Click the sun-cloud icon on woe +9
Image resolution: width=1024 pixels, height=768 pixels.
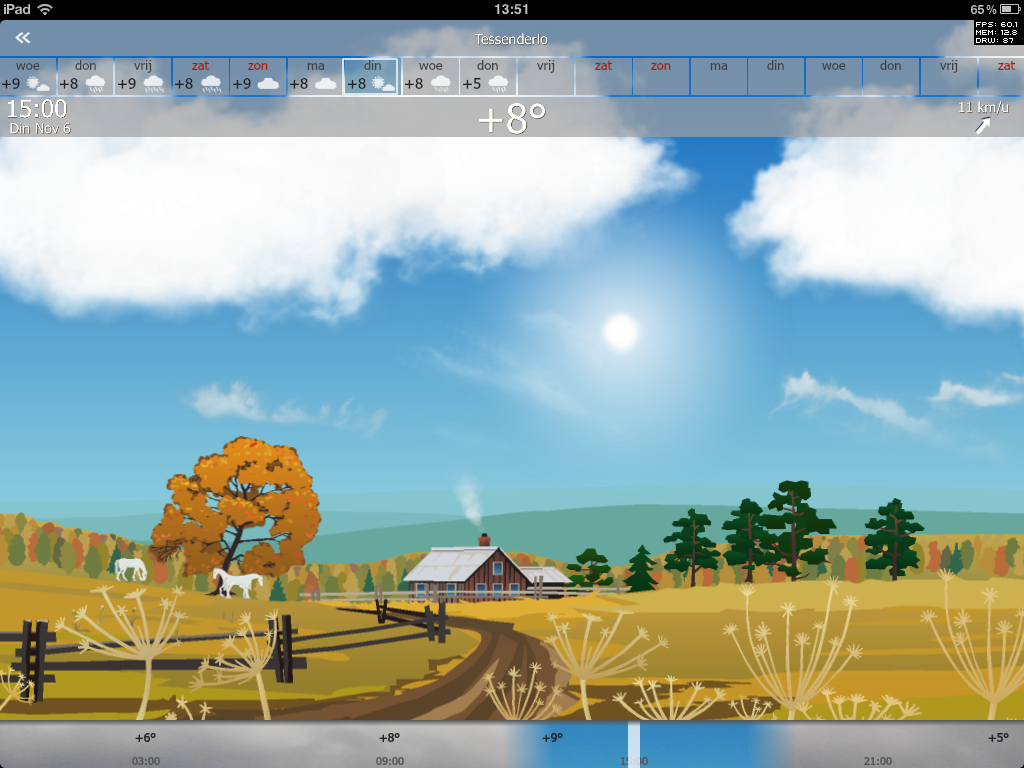pyautogui.click(x=38, y=84)
